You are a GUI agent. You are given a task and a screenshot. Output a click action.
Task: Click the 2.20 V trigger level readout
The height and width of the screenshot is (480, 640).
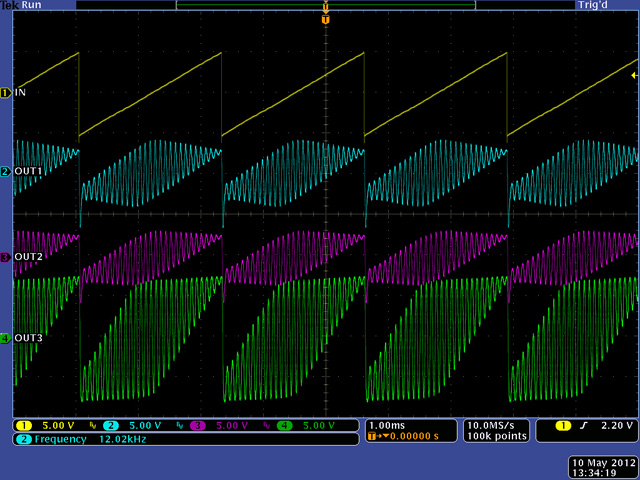tap(615, 426)
